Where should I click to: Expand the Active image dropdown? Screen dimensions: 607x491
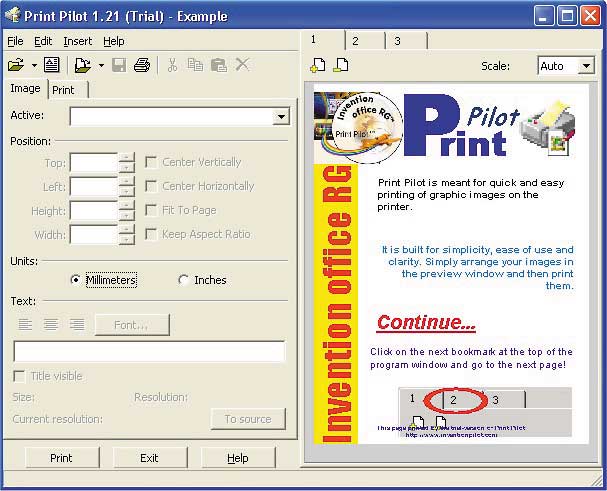tap(281, 117)
